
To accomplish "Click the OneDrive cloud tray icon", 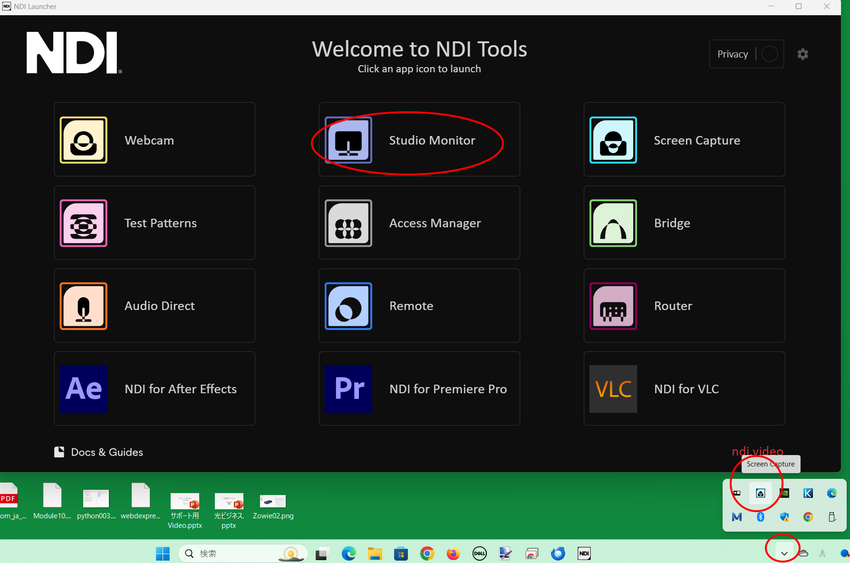I will [x=803, y=553].
